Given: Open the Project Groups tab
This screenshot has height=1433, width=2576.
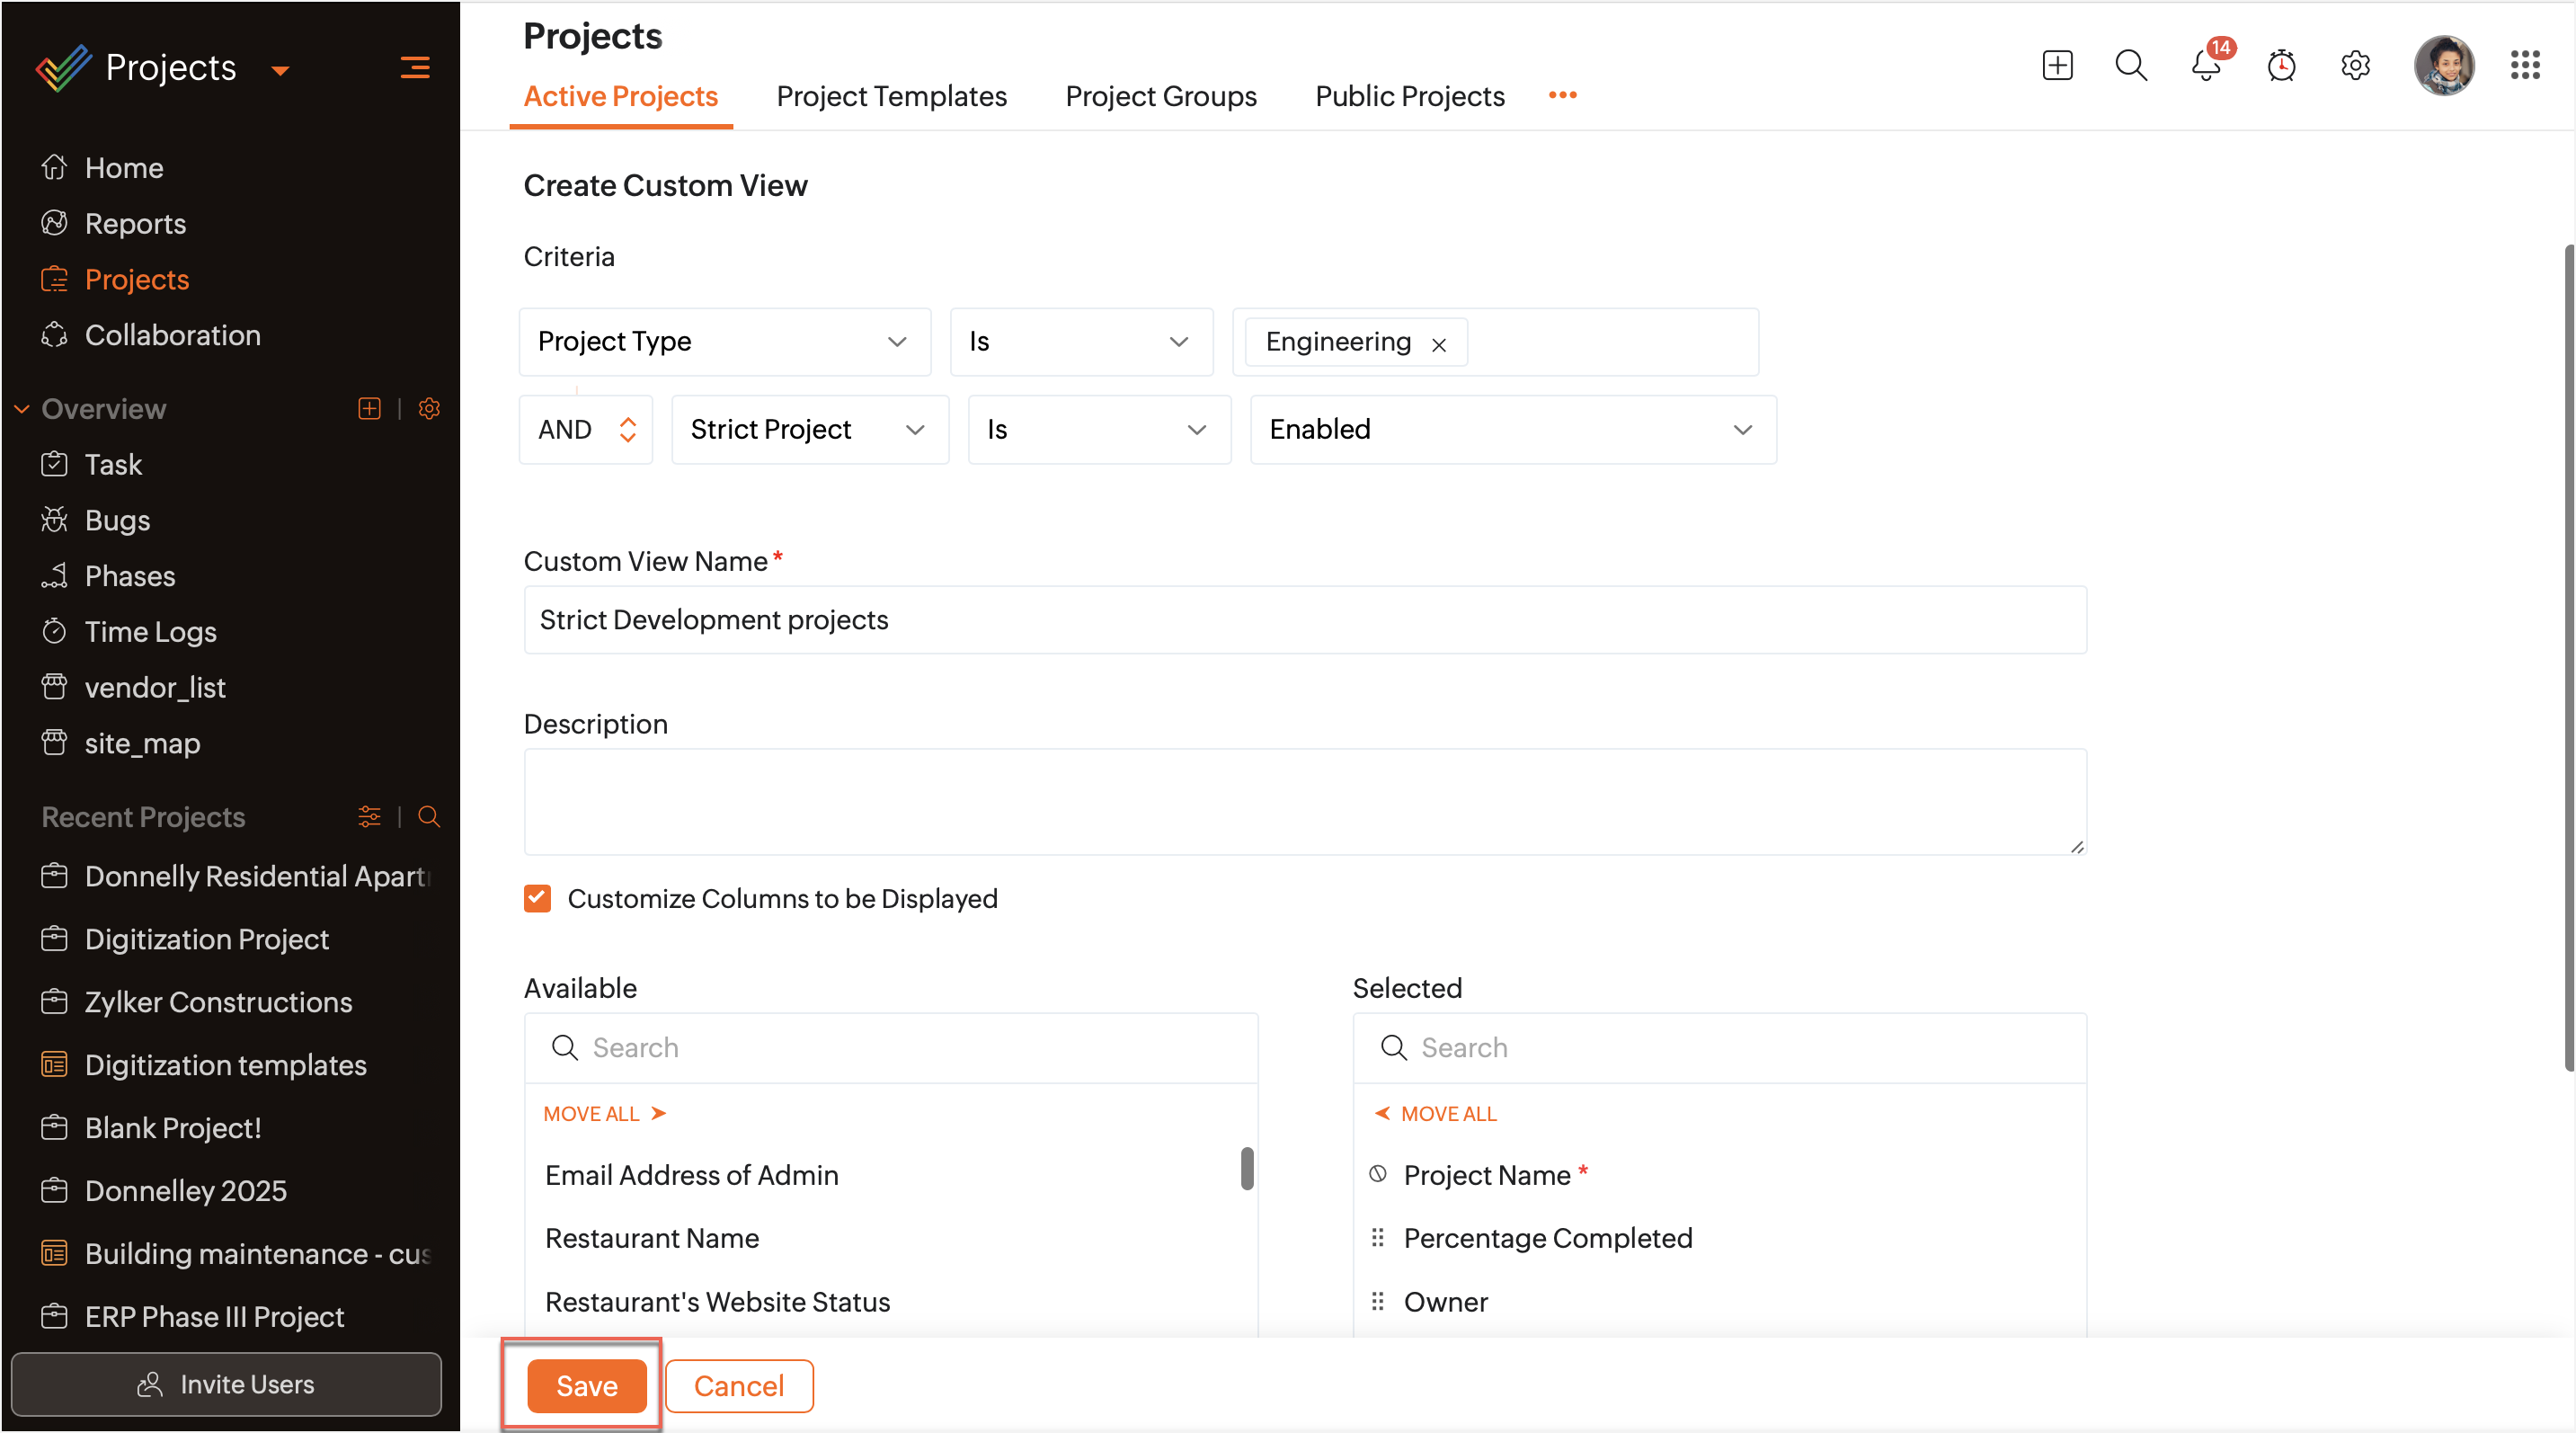Looking at the screenshot, I should tap(1160, 97).
